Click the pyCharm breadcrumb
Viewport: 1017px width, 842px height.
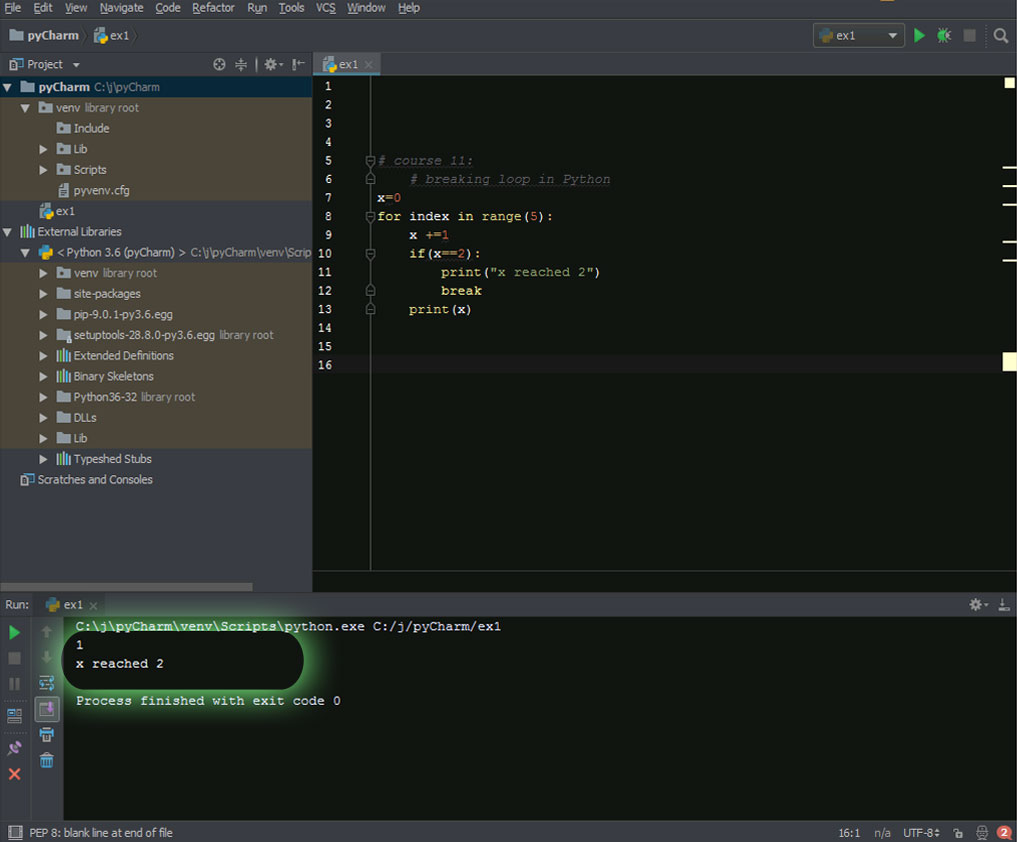tap(44, 36)
